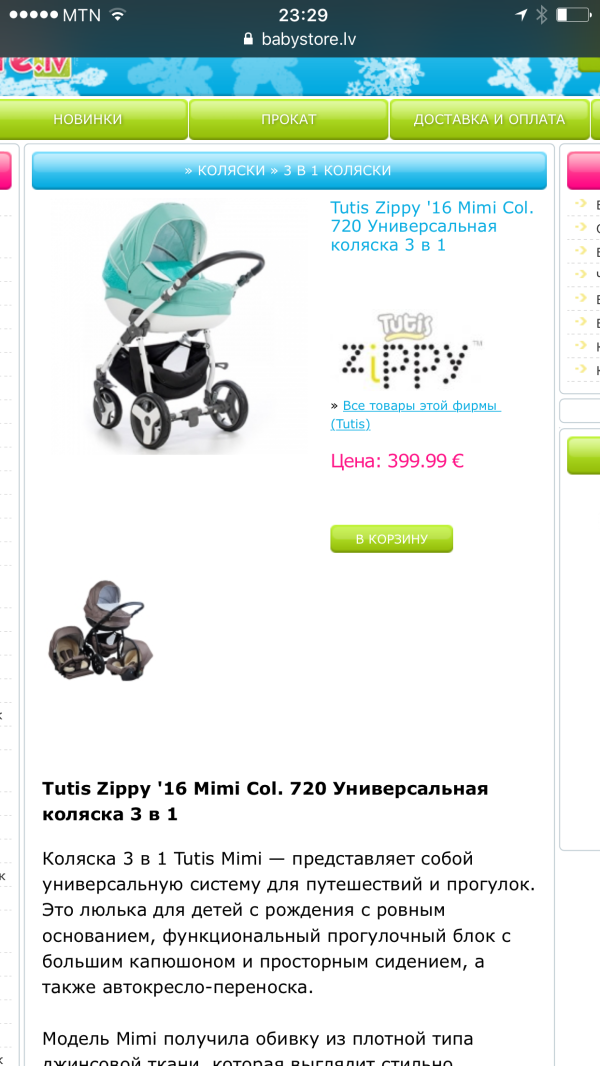Image resolution: width=600 pixels, height=1066 pixels.
Task: Go to 3 В 1 КОЛЯСКИ breadcrumb
Action: 337,171
